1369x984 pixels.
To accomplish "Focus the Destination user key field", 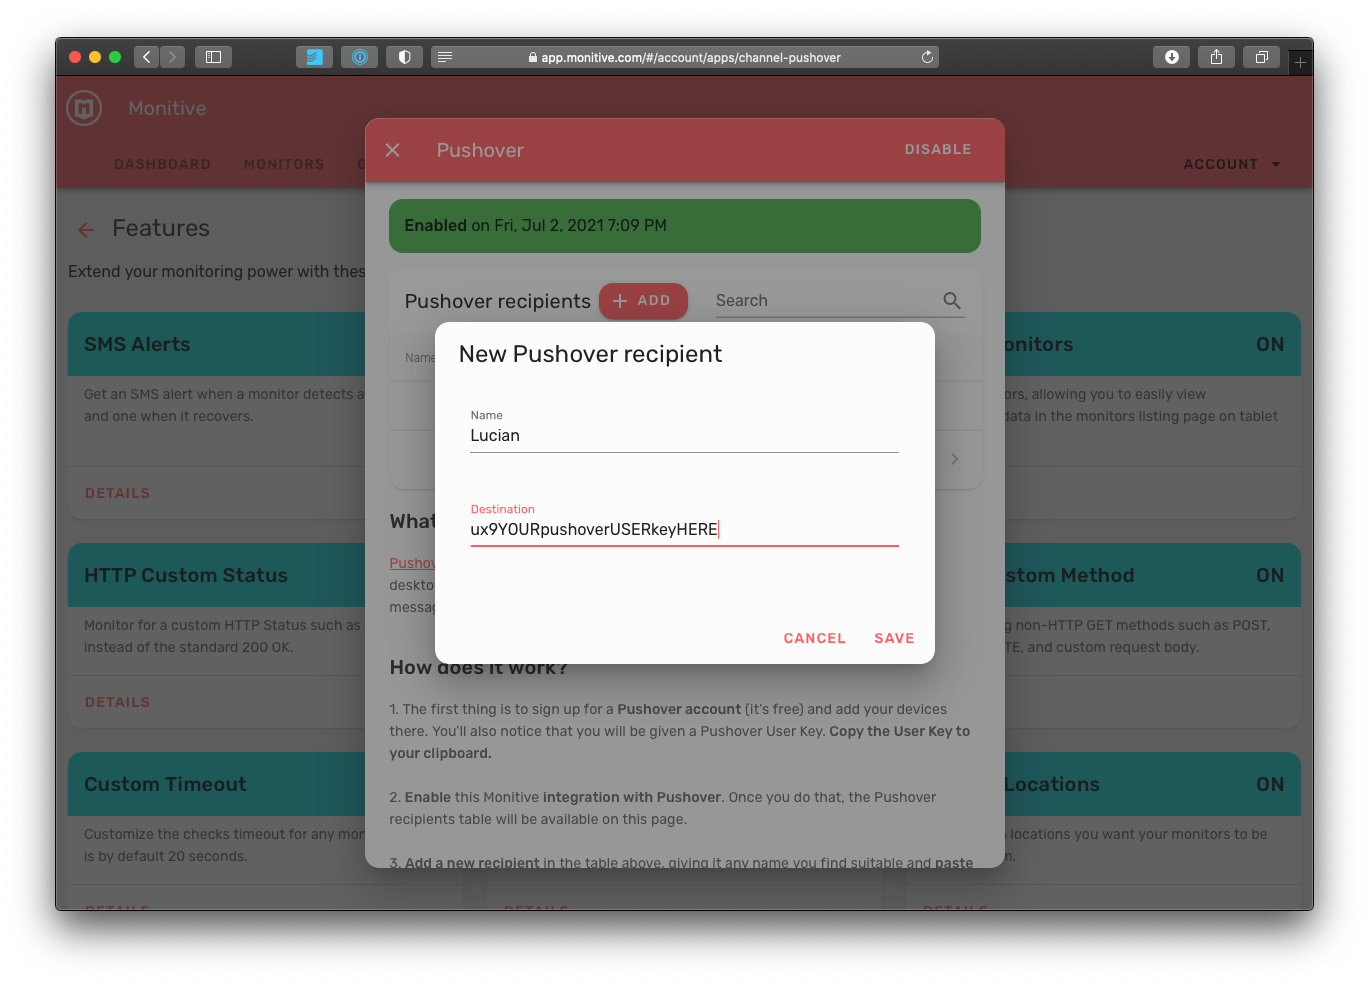I will tap(684, 530).
